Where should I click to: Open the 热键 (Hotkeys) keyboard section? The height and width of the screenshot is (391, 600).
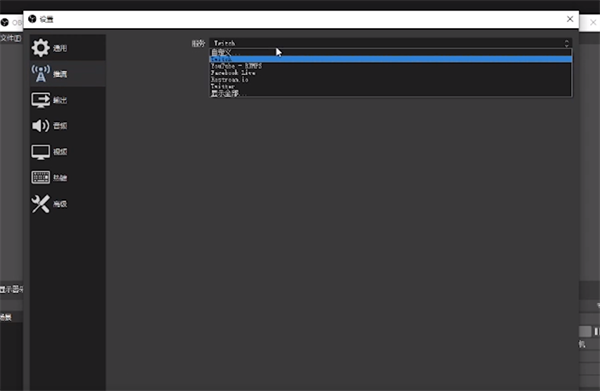click(x=68, y=178)
